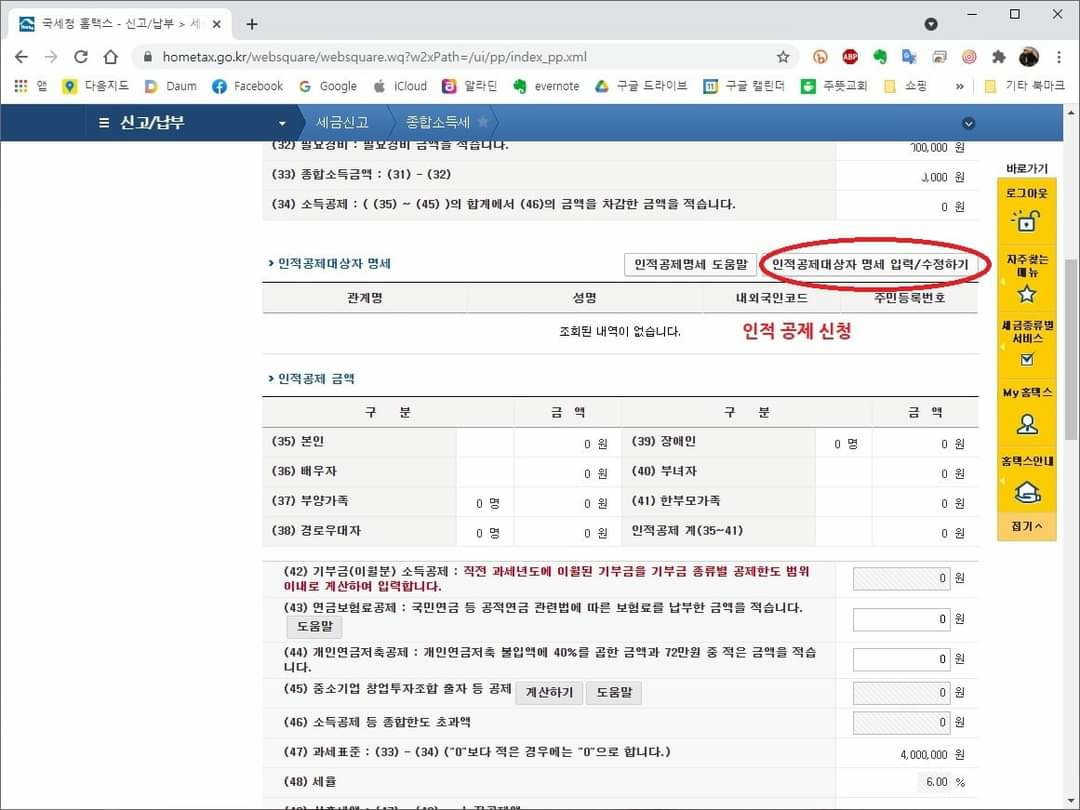Open 홈택스안내 house icon
Viewport: 1080px width, 810px height.
[1026, 492]
